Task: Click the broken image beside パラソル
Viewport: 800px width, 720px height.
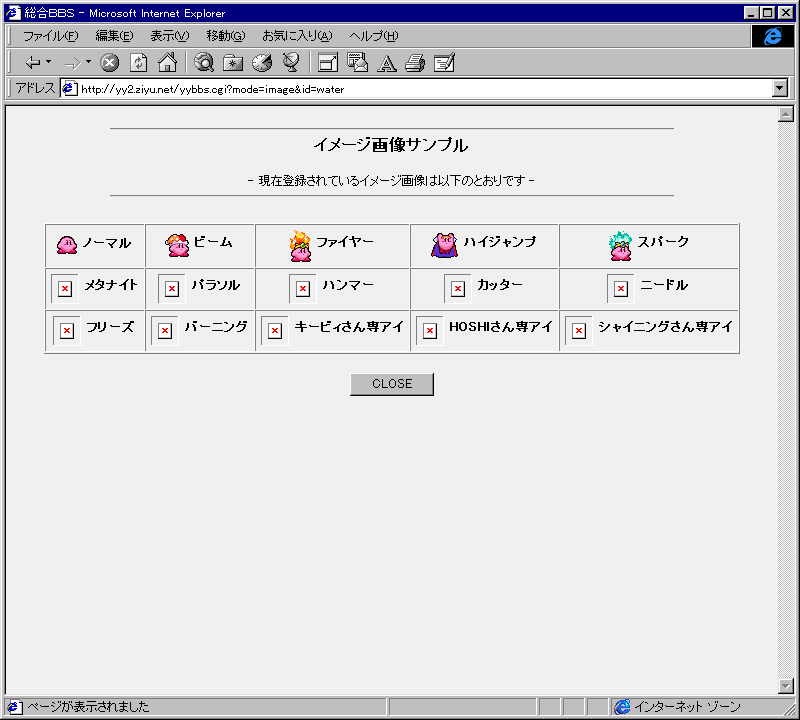Action: (172, 289)
